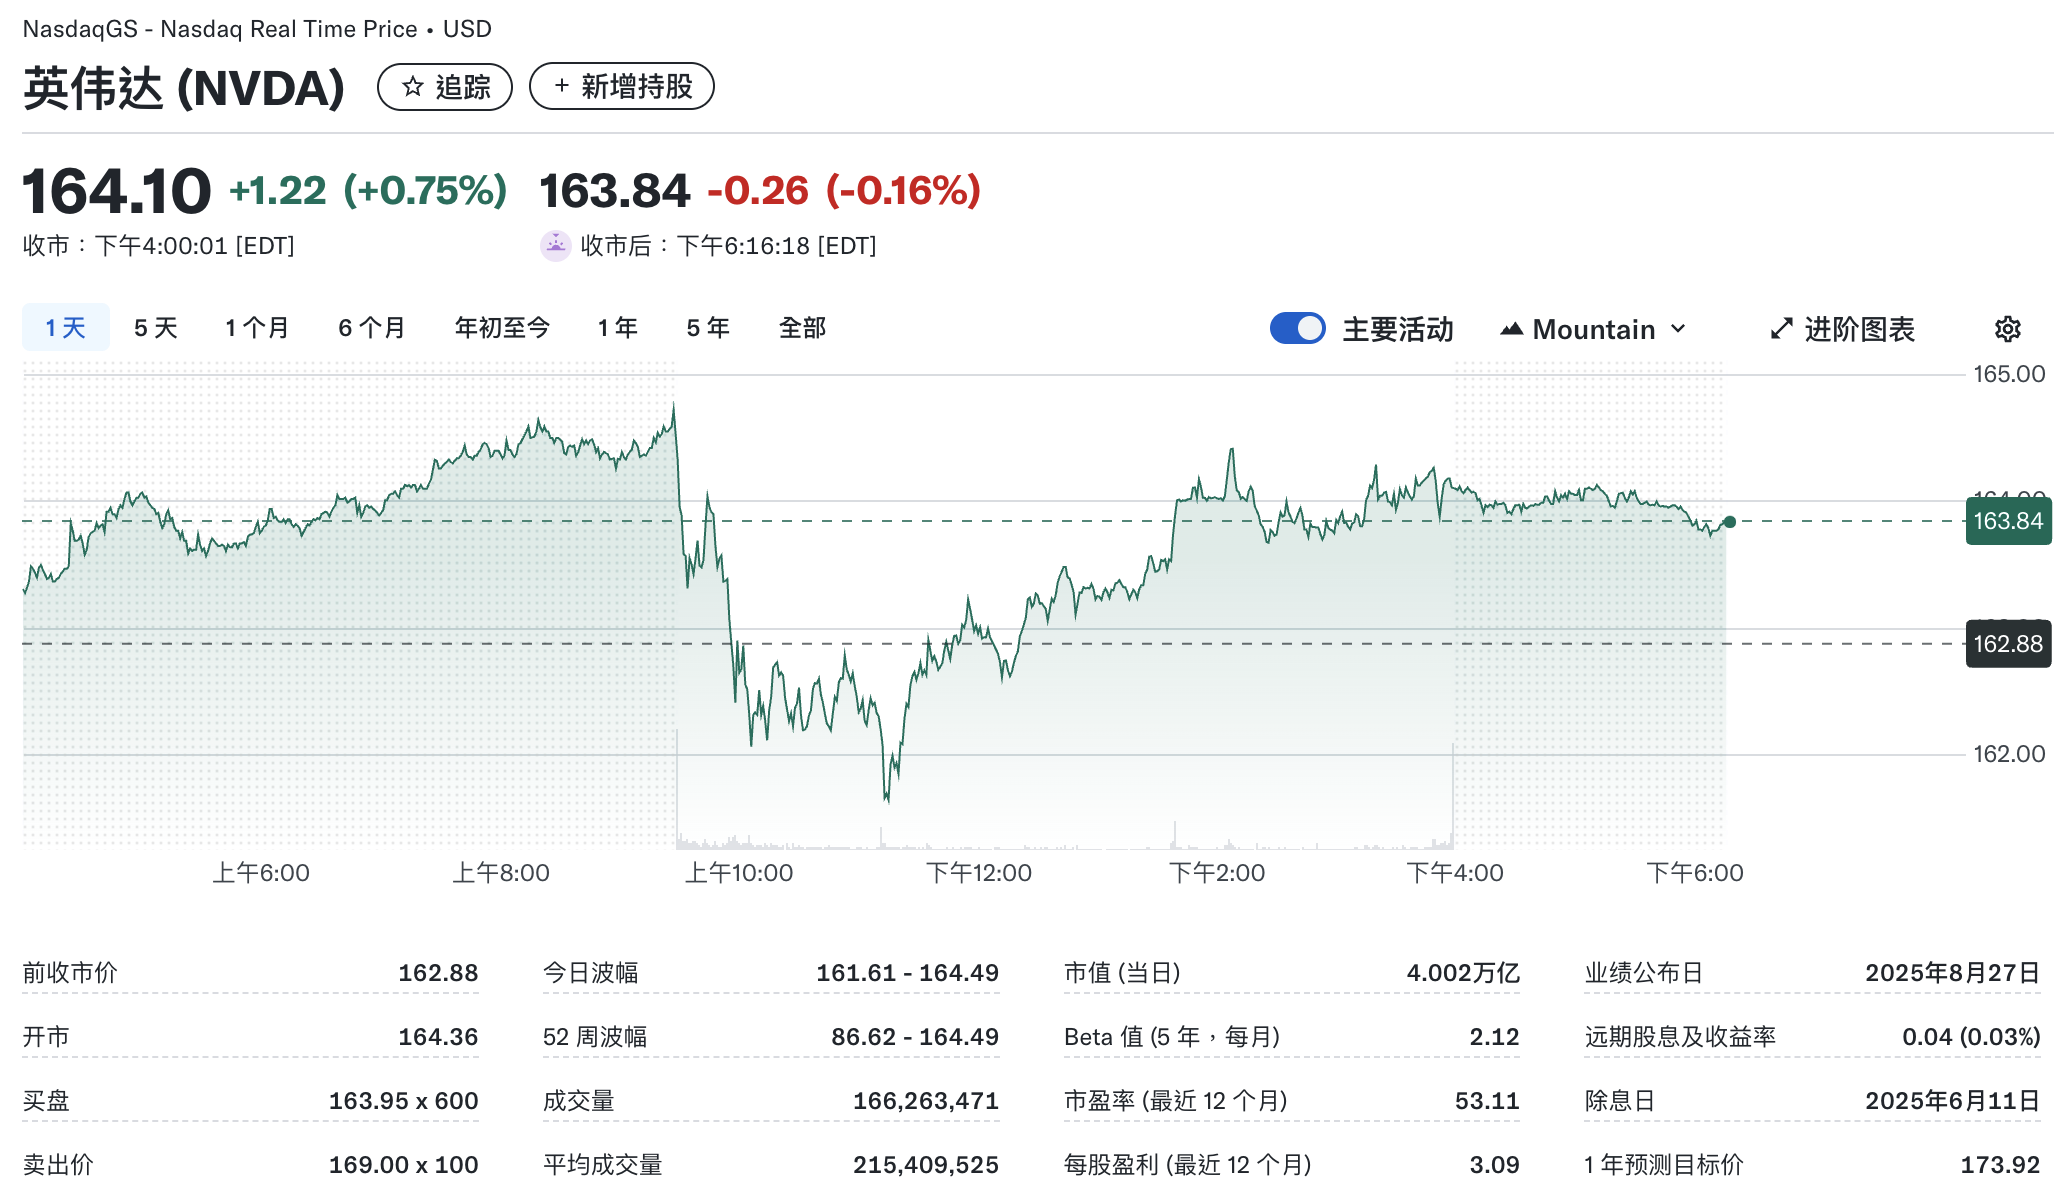Click the 162.00 y-axis label
Screen dimensions: 2066x1192
point(2009,754)
